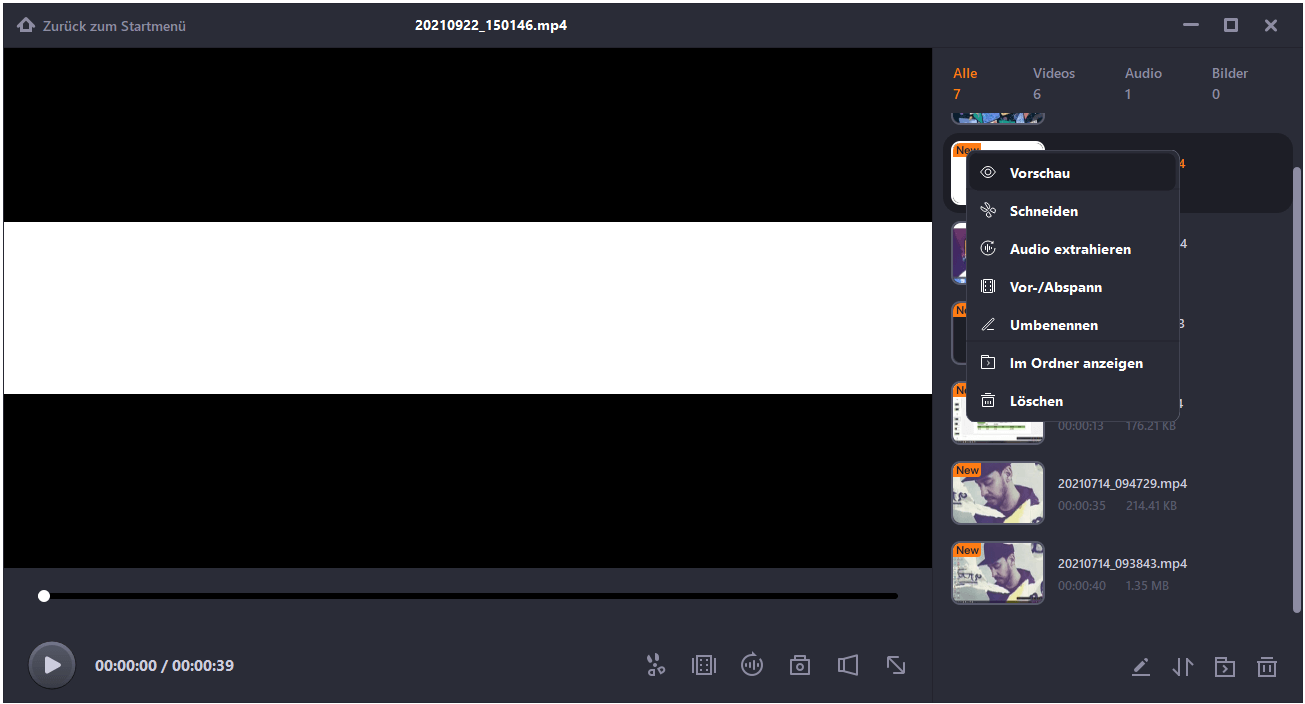
Task: Open the Bilder tab
Action: 1230,83
